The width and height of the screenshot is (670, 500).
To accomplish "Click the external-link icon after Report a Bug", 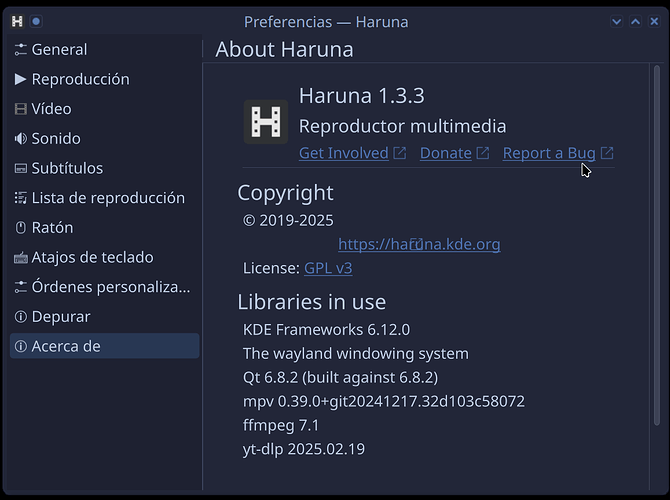I will point(607,153).
